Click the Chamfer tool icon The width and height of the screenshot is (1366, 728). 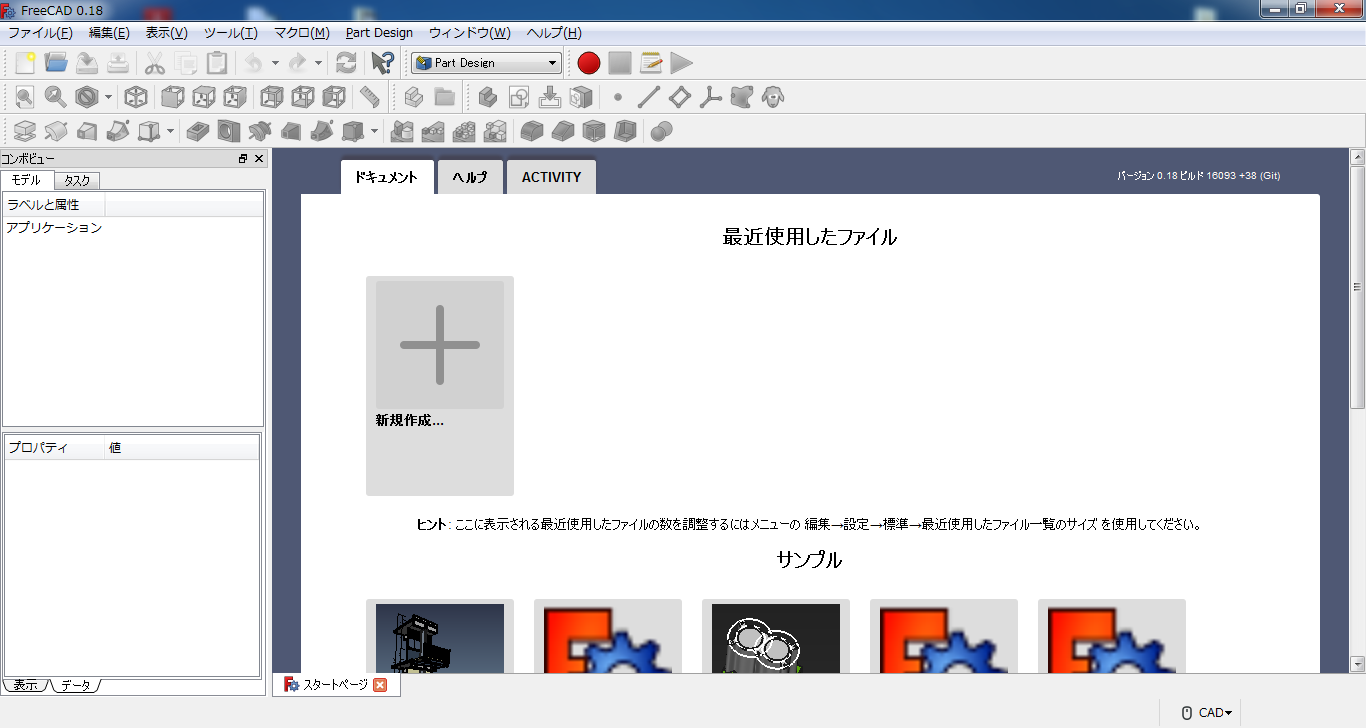click(x=563, y=131)
